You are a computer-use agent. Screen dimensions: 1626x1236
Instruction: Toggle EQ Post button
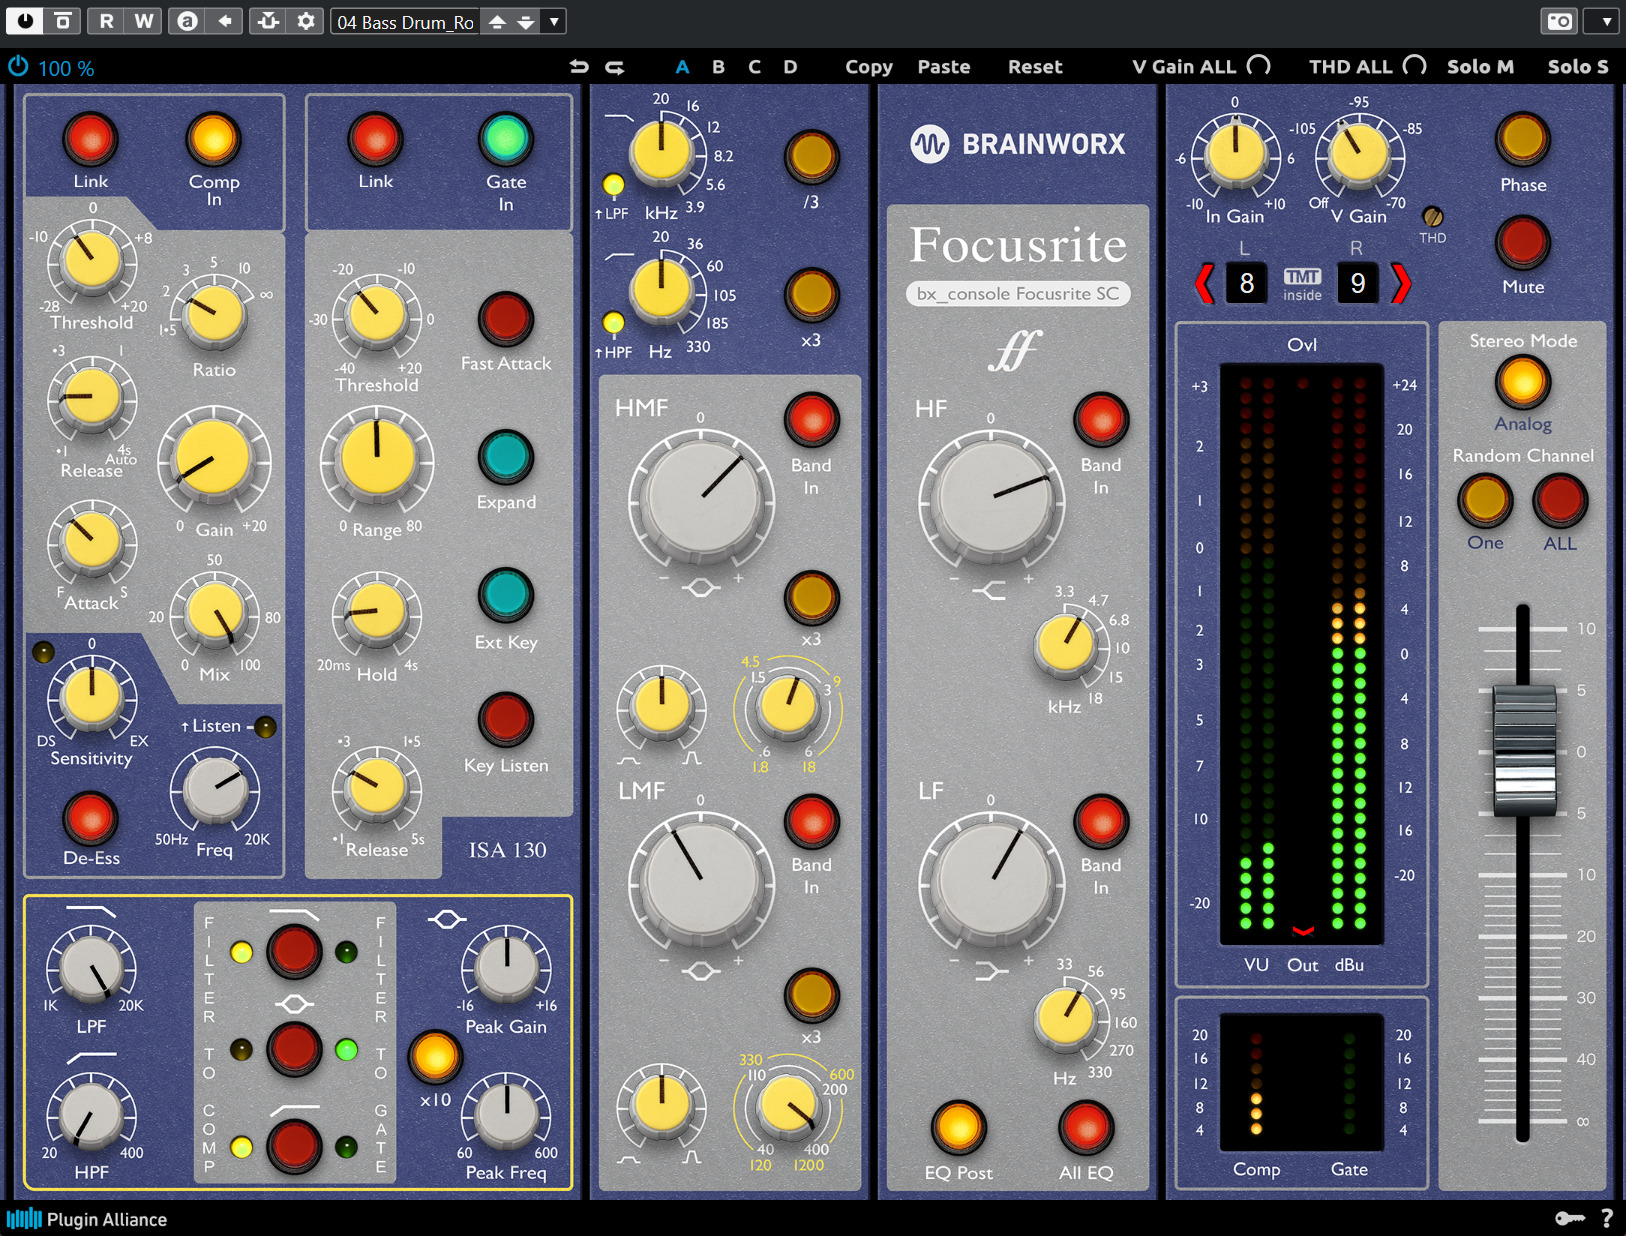coord(958,1128)
